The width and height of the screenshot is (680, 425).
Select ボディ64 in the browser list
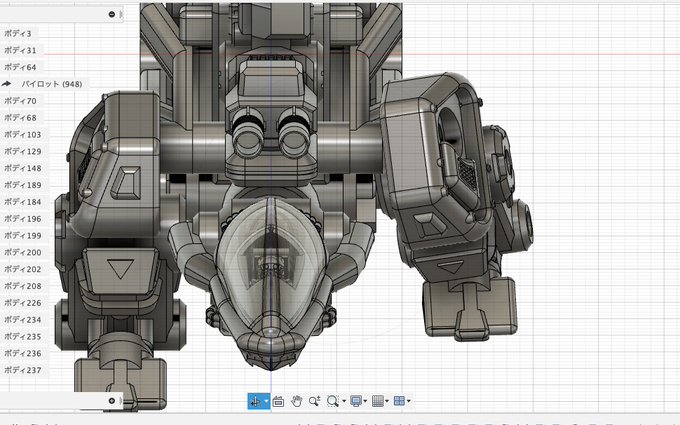click(x=20, y=67)
